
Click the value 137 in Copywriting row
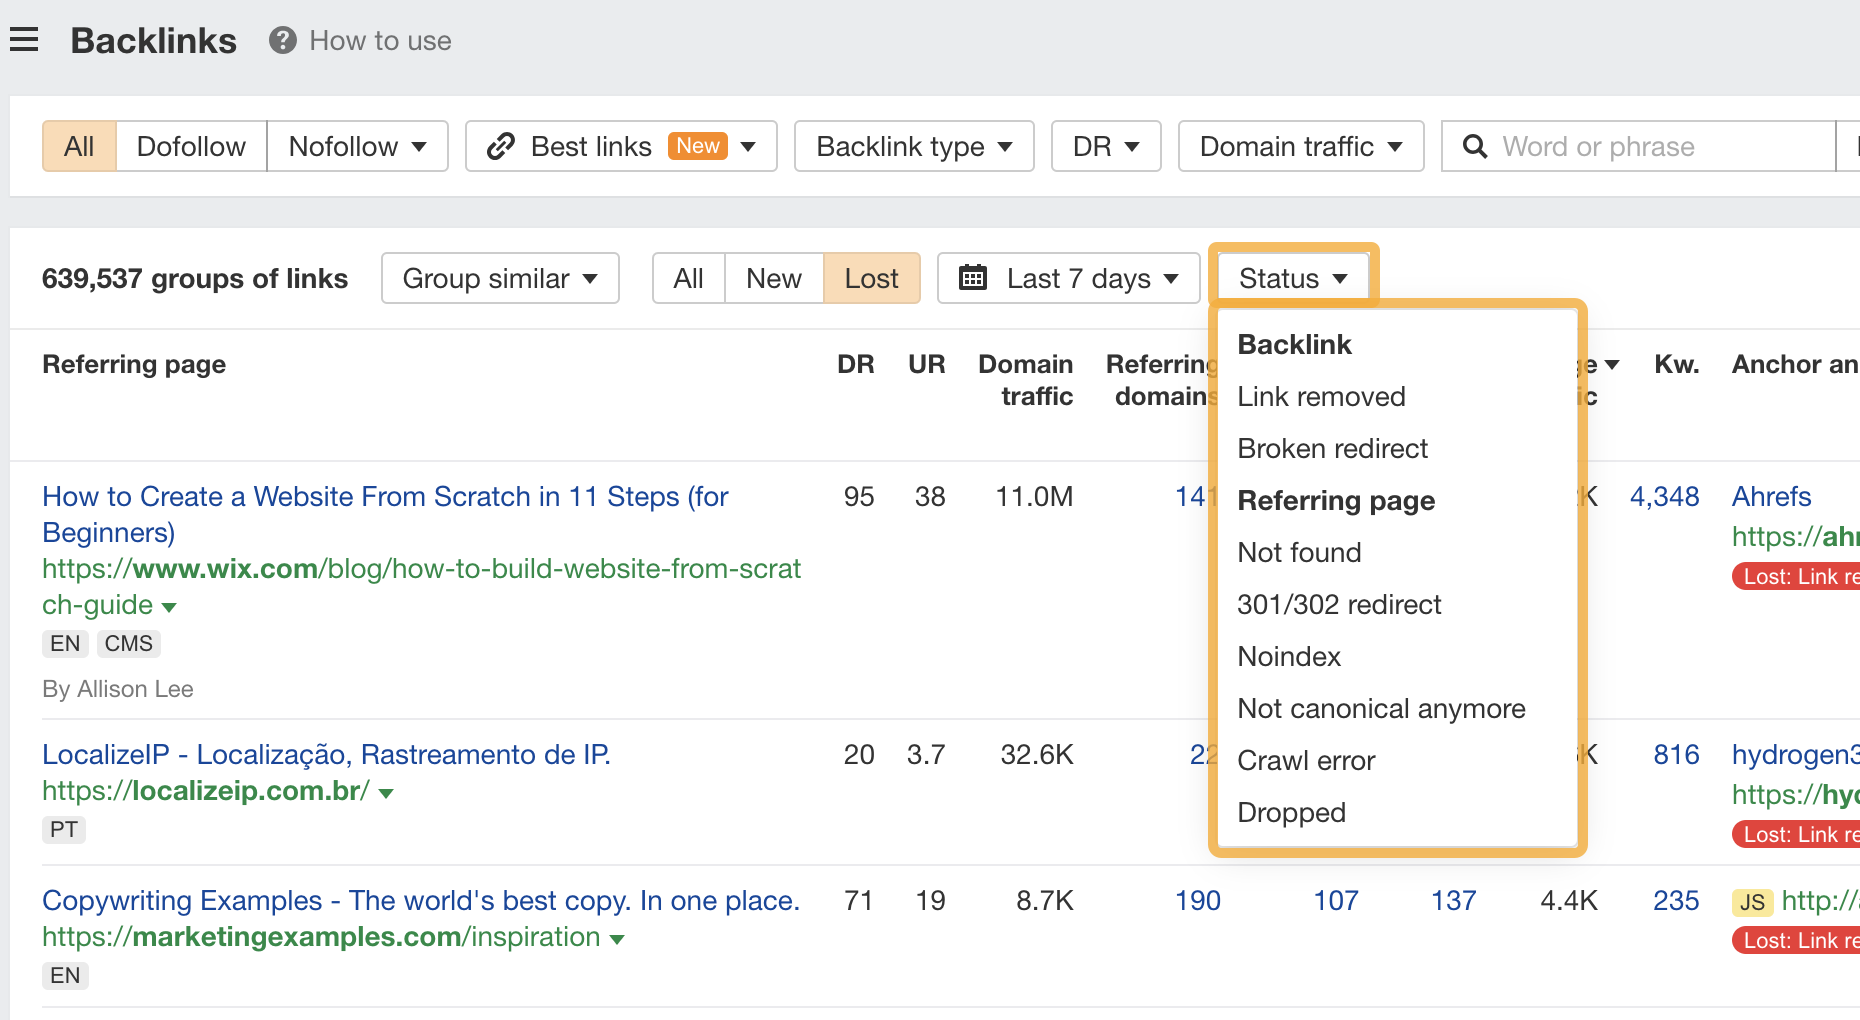pos(1453,901)
